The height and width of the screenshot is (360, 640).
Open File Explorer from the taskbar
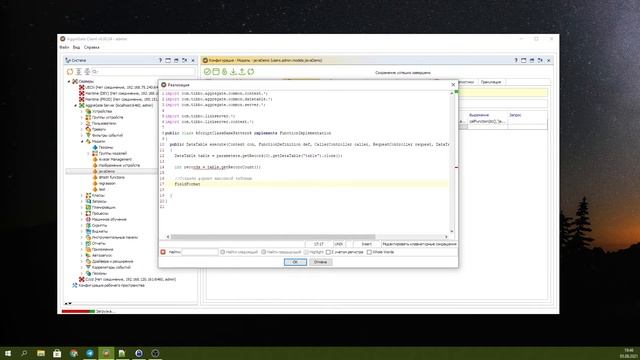pyautogui.click(x=41, y=353)
